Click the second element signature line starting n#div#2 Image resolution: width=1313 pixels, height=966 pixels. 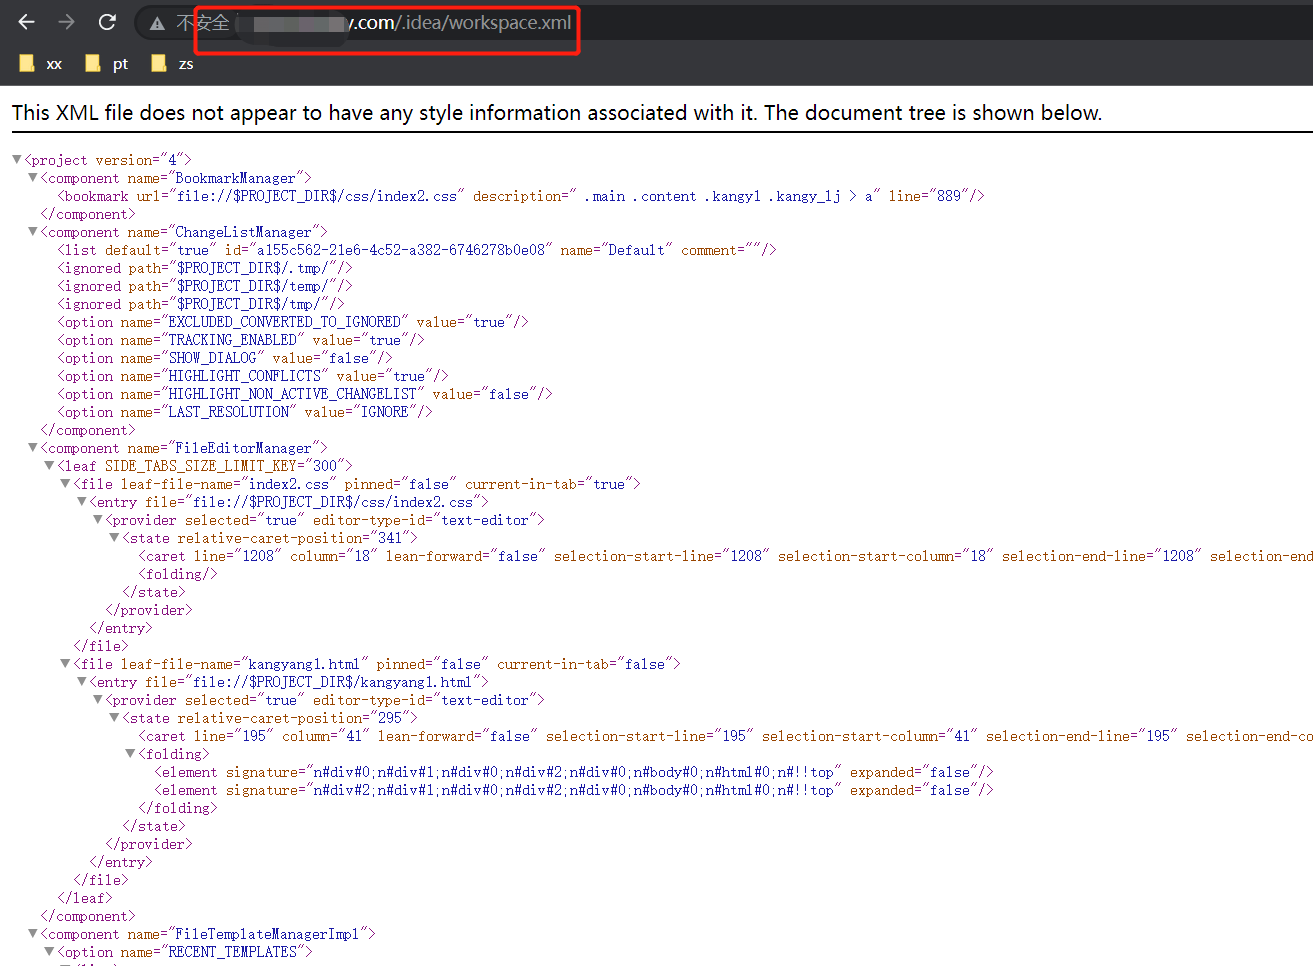tap(573, 790)
